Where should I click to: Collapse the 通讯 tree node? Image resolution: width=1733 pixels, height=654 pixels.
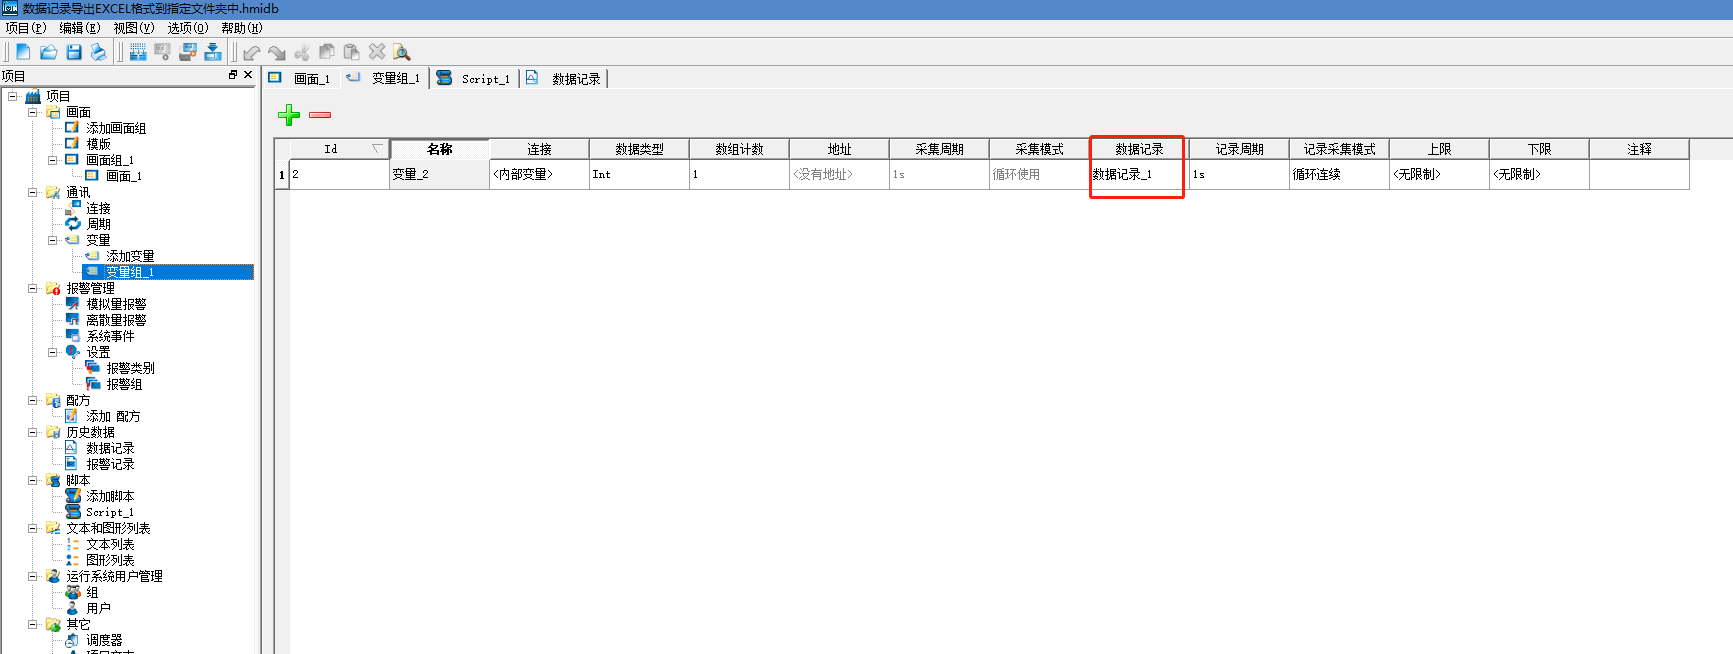tap(33, 192)
